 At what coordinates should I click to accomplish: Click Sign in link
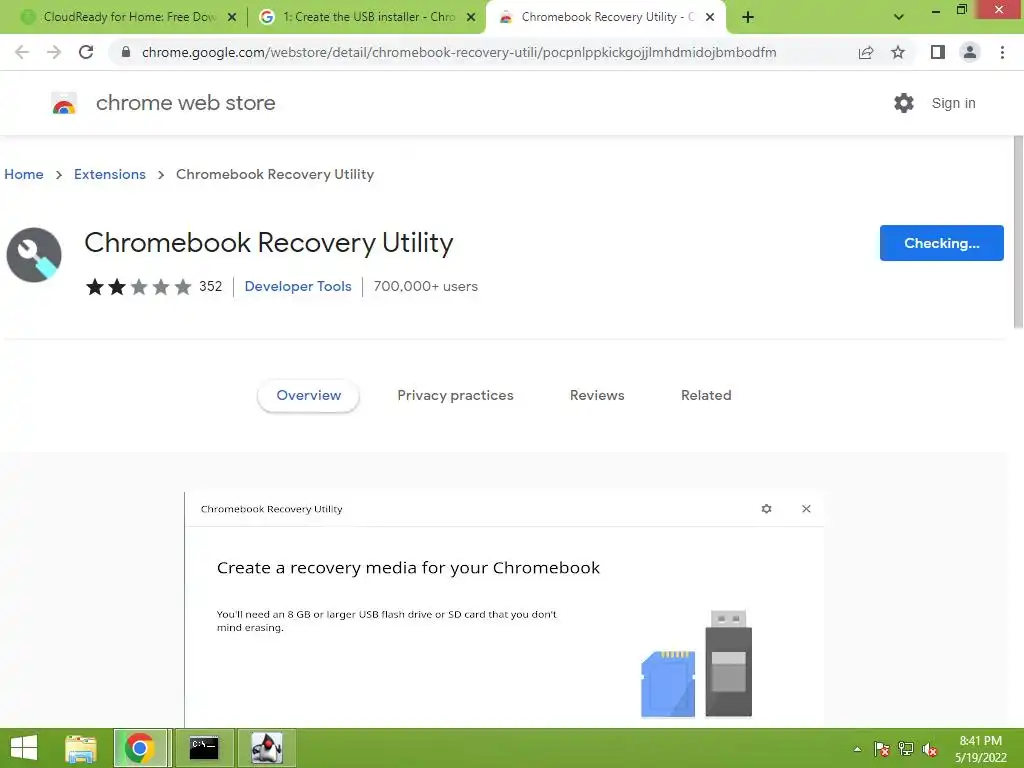pos(953,103)
